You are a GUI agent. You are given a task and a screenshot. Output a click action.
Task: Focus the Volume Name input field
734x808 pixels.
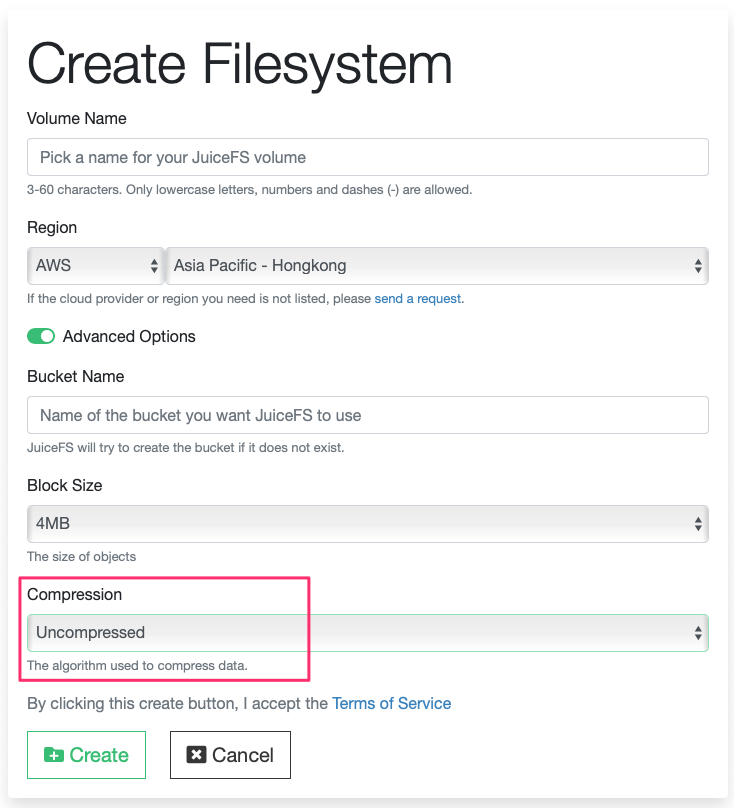click(368, 157)
